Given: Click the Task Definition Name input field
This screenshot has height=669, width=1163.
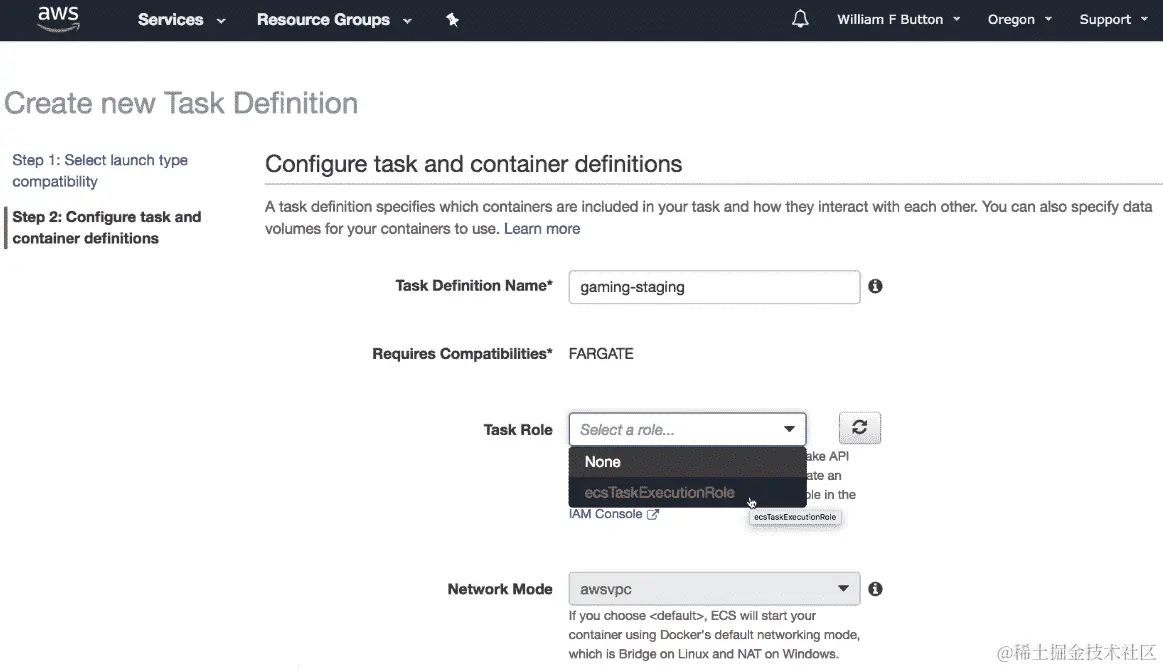Looking at the screenshot, I should [x=714, y=287].
